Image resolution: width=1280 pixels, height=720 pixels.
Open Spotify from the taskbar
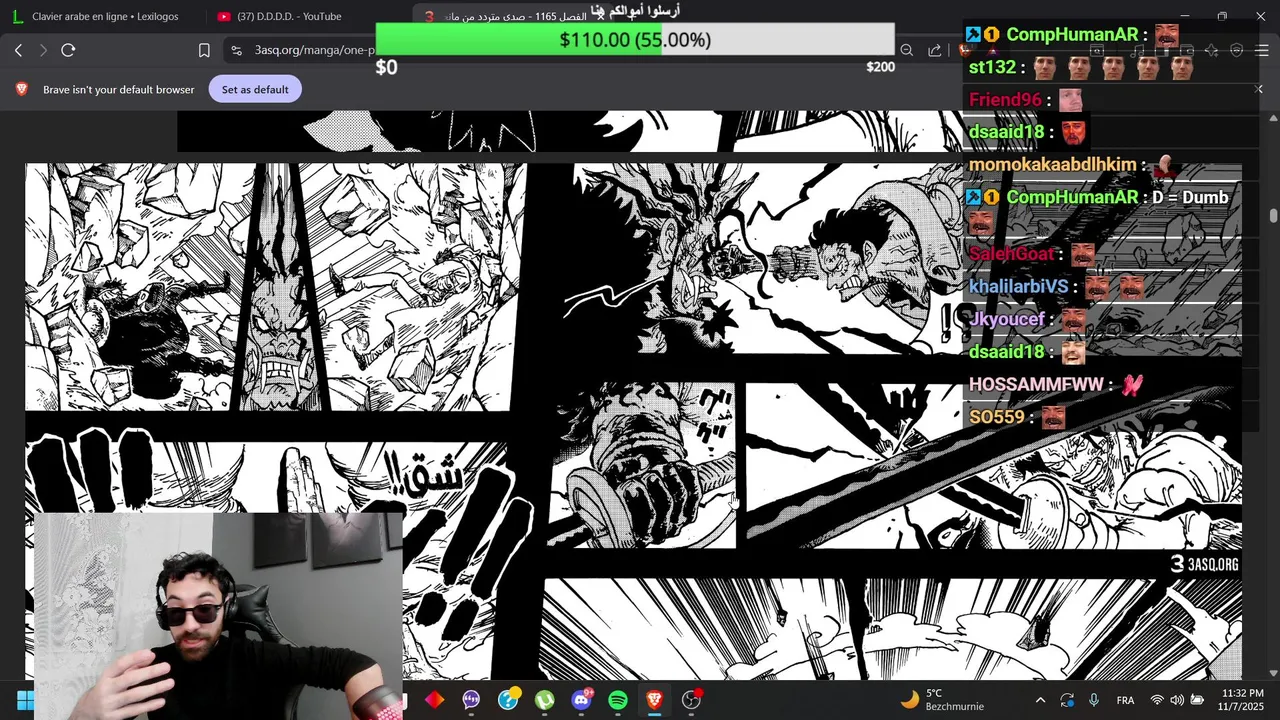click(x=618, y=700)
